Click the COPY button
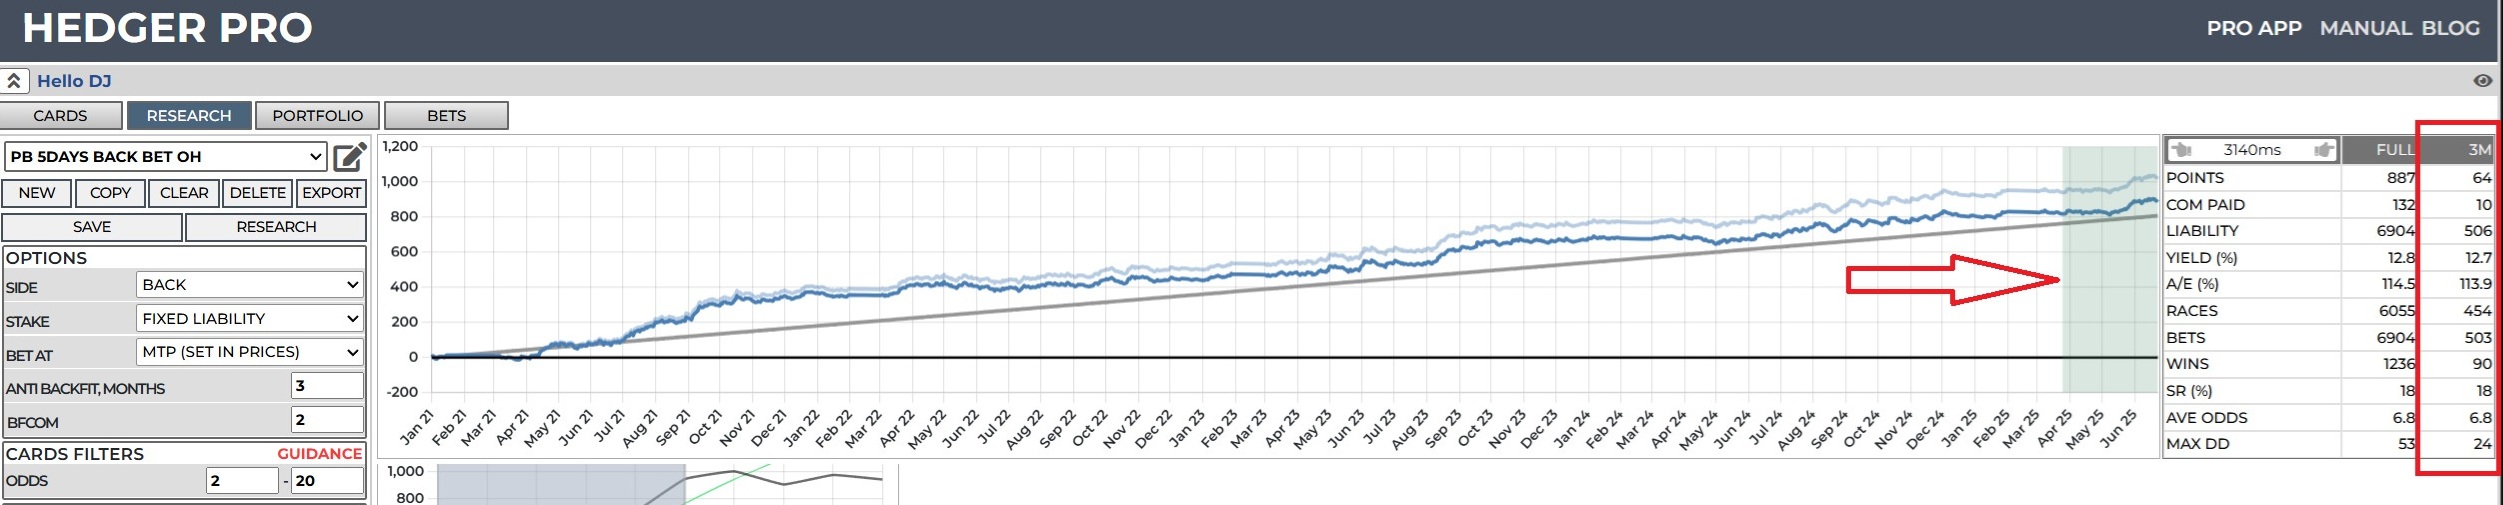The height and width of the screenshot is (505, 2503). click(x=110, y=193)
